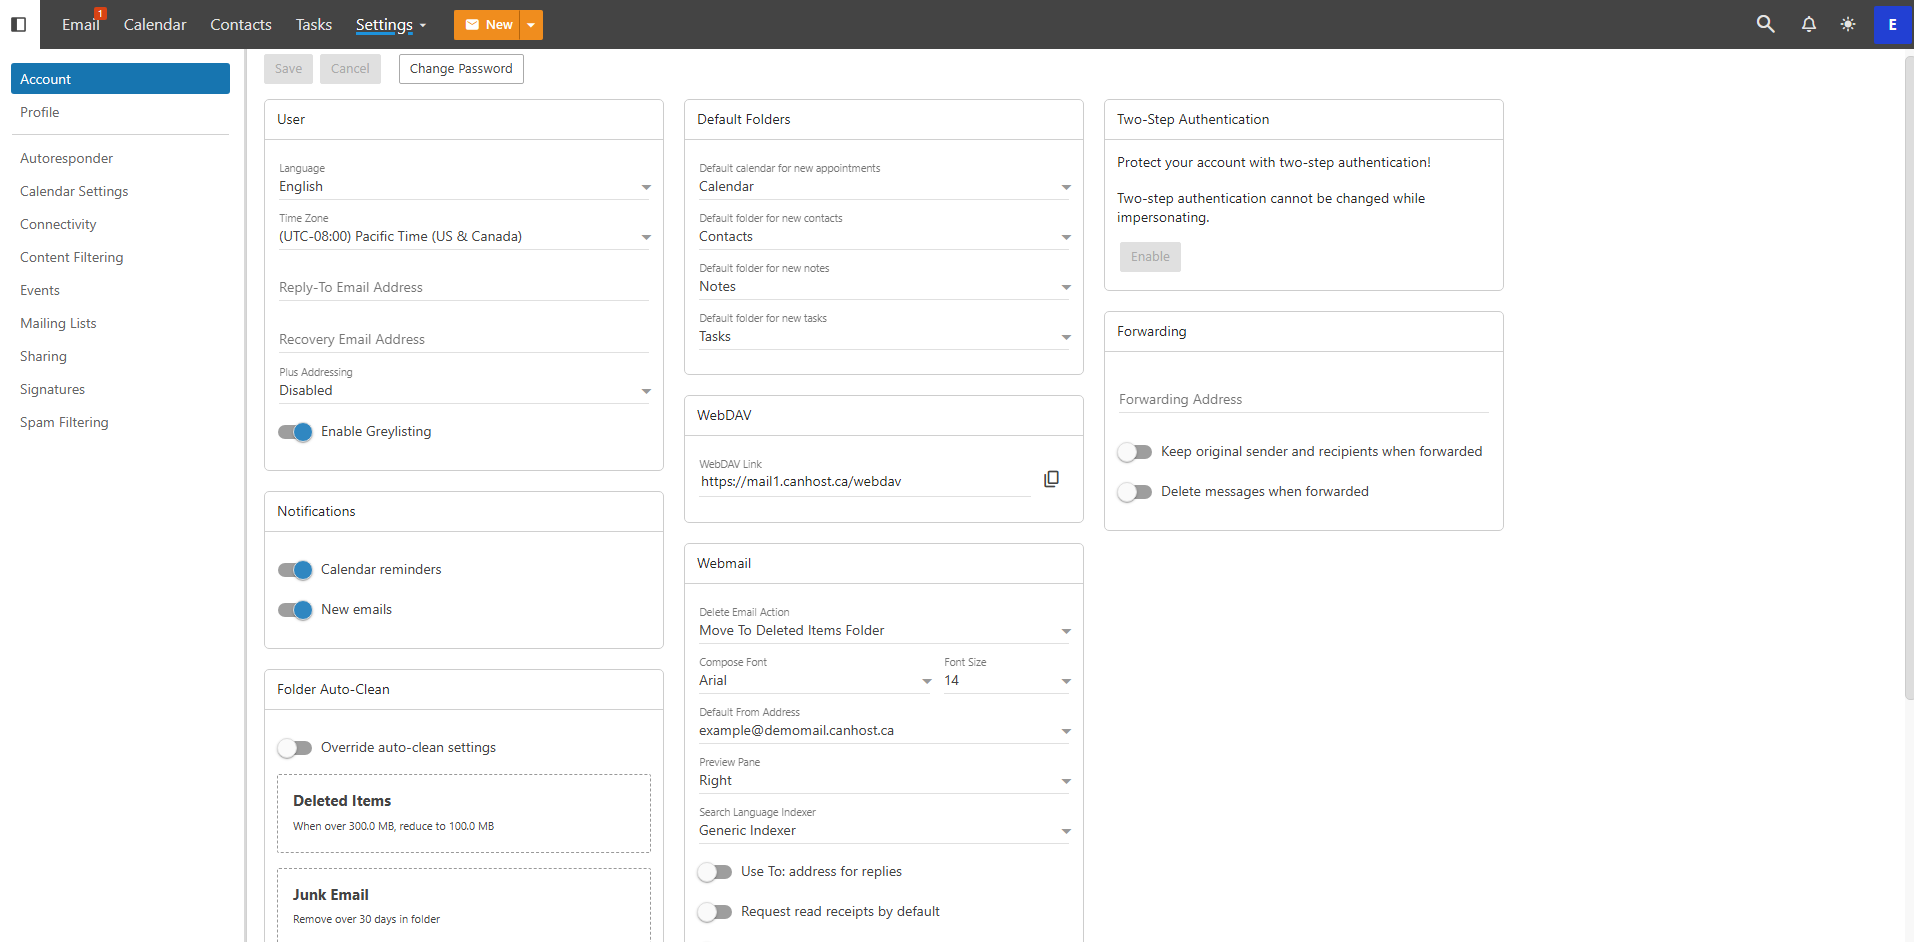
Task: Turn on Override auto-clean settings
Action: pyautogui.click(x=295, y=748)
